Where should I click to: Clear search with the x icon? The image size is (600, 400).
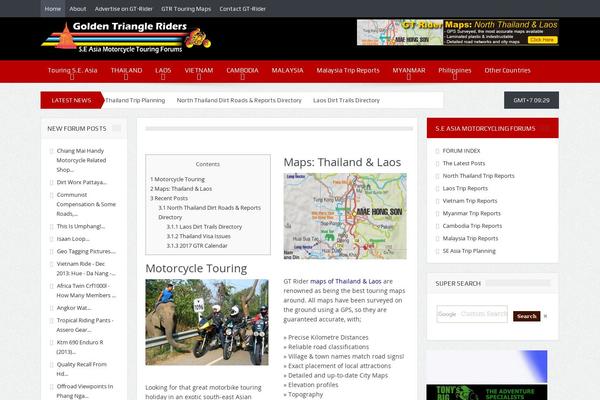pos(545,316)
